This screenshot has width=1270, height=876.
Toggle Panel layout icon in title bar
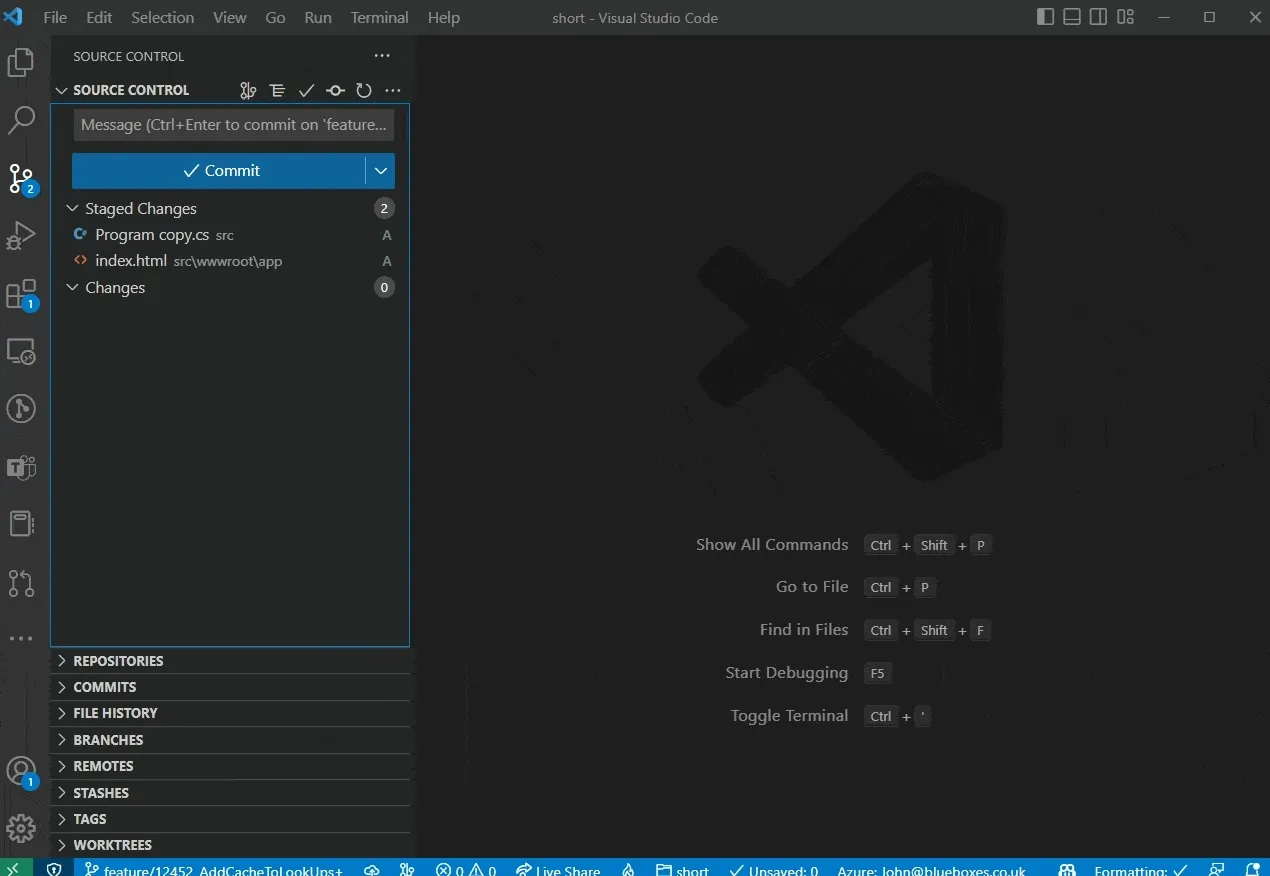click(x=1072, y=17)
